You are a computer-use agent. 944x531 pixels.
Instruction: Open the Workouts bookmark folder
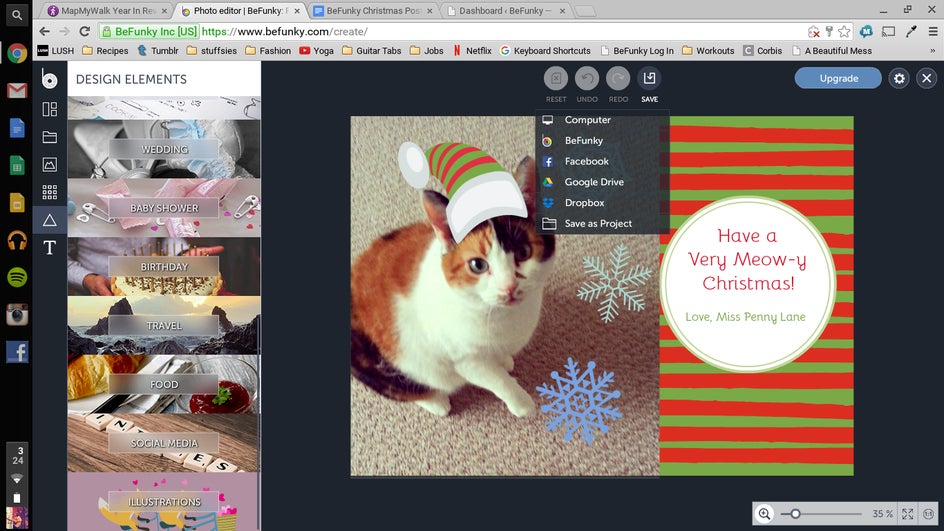(708, 51)
